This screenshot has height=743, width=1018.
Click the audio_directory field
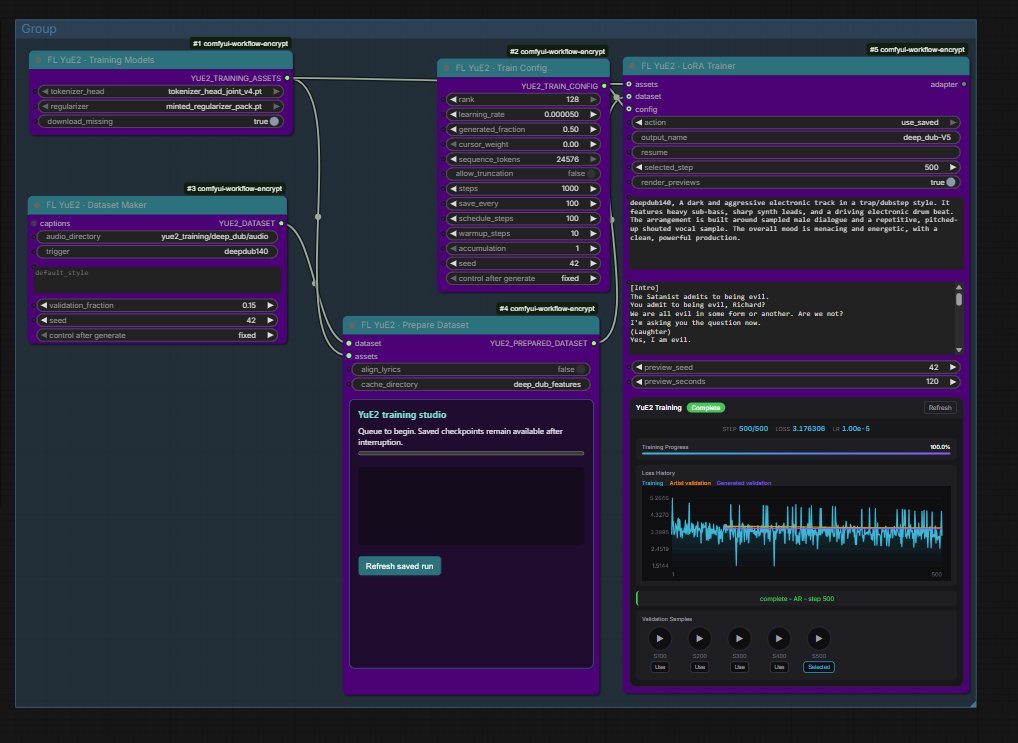coord(157,236)
